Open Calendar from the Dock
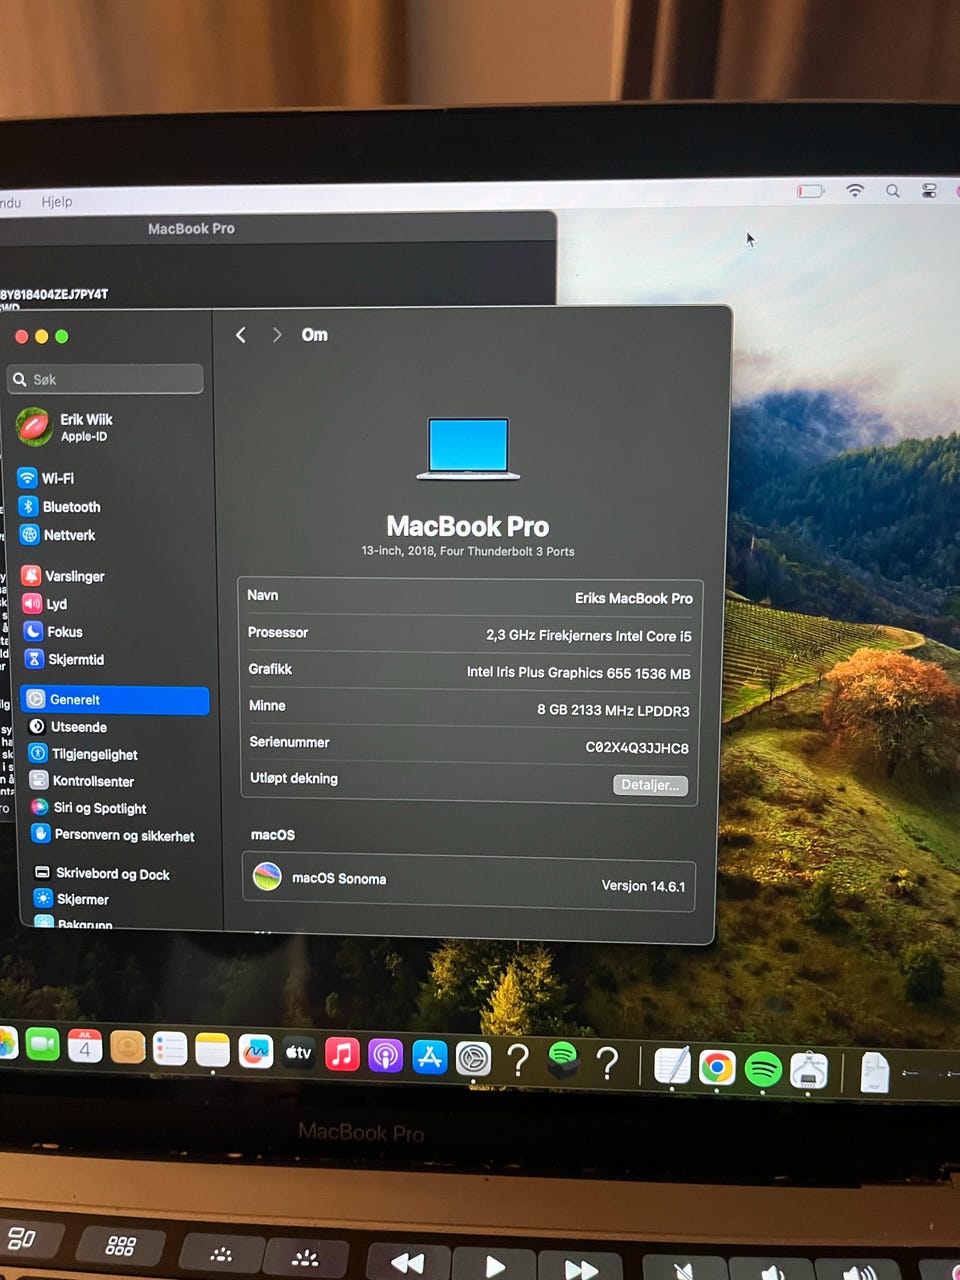 coord(85,1047)
